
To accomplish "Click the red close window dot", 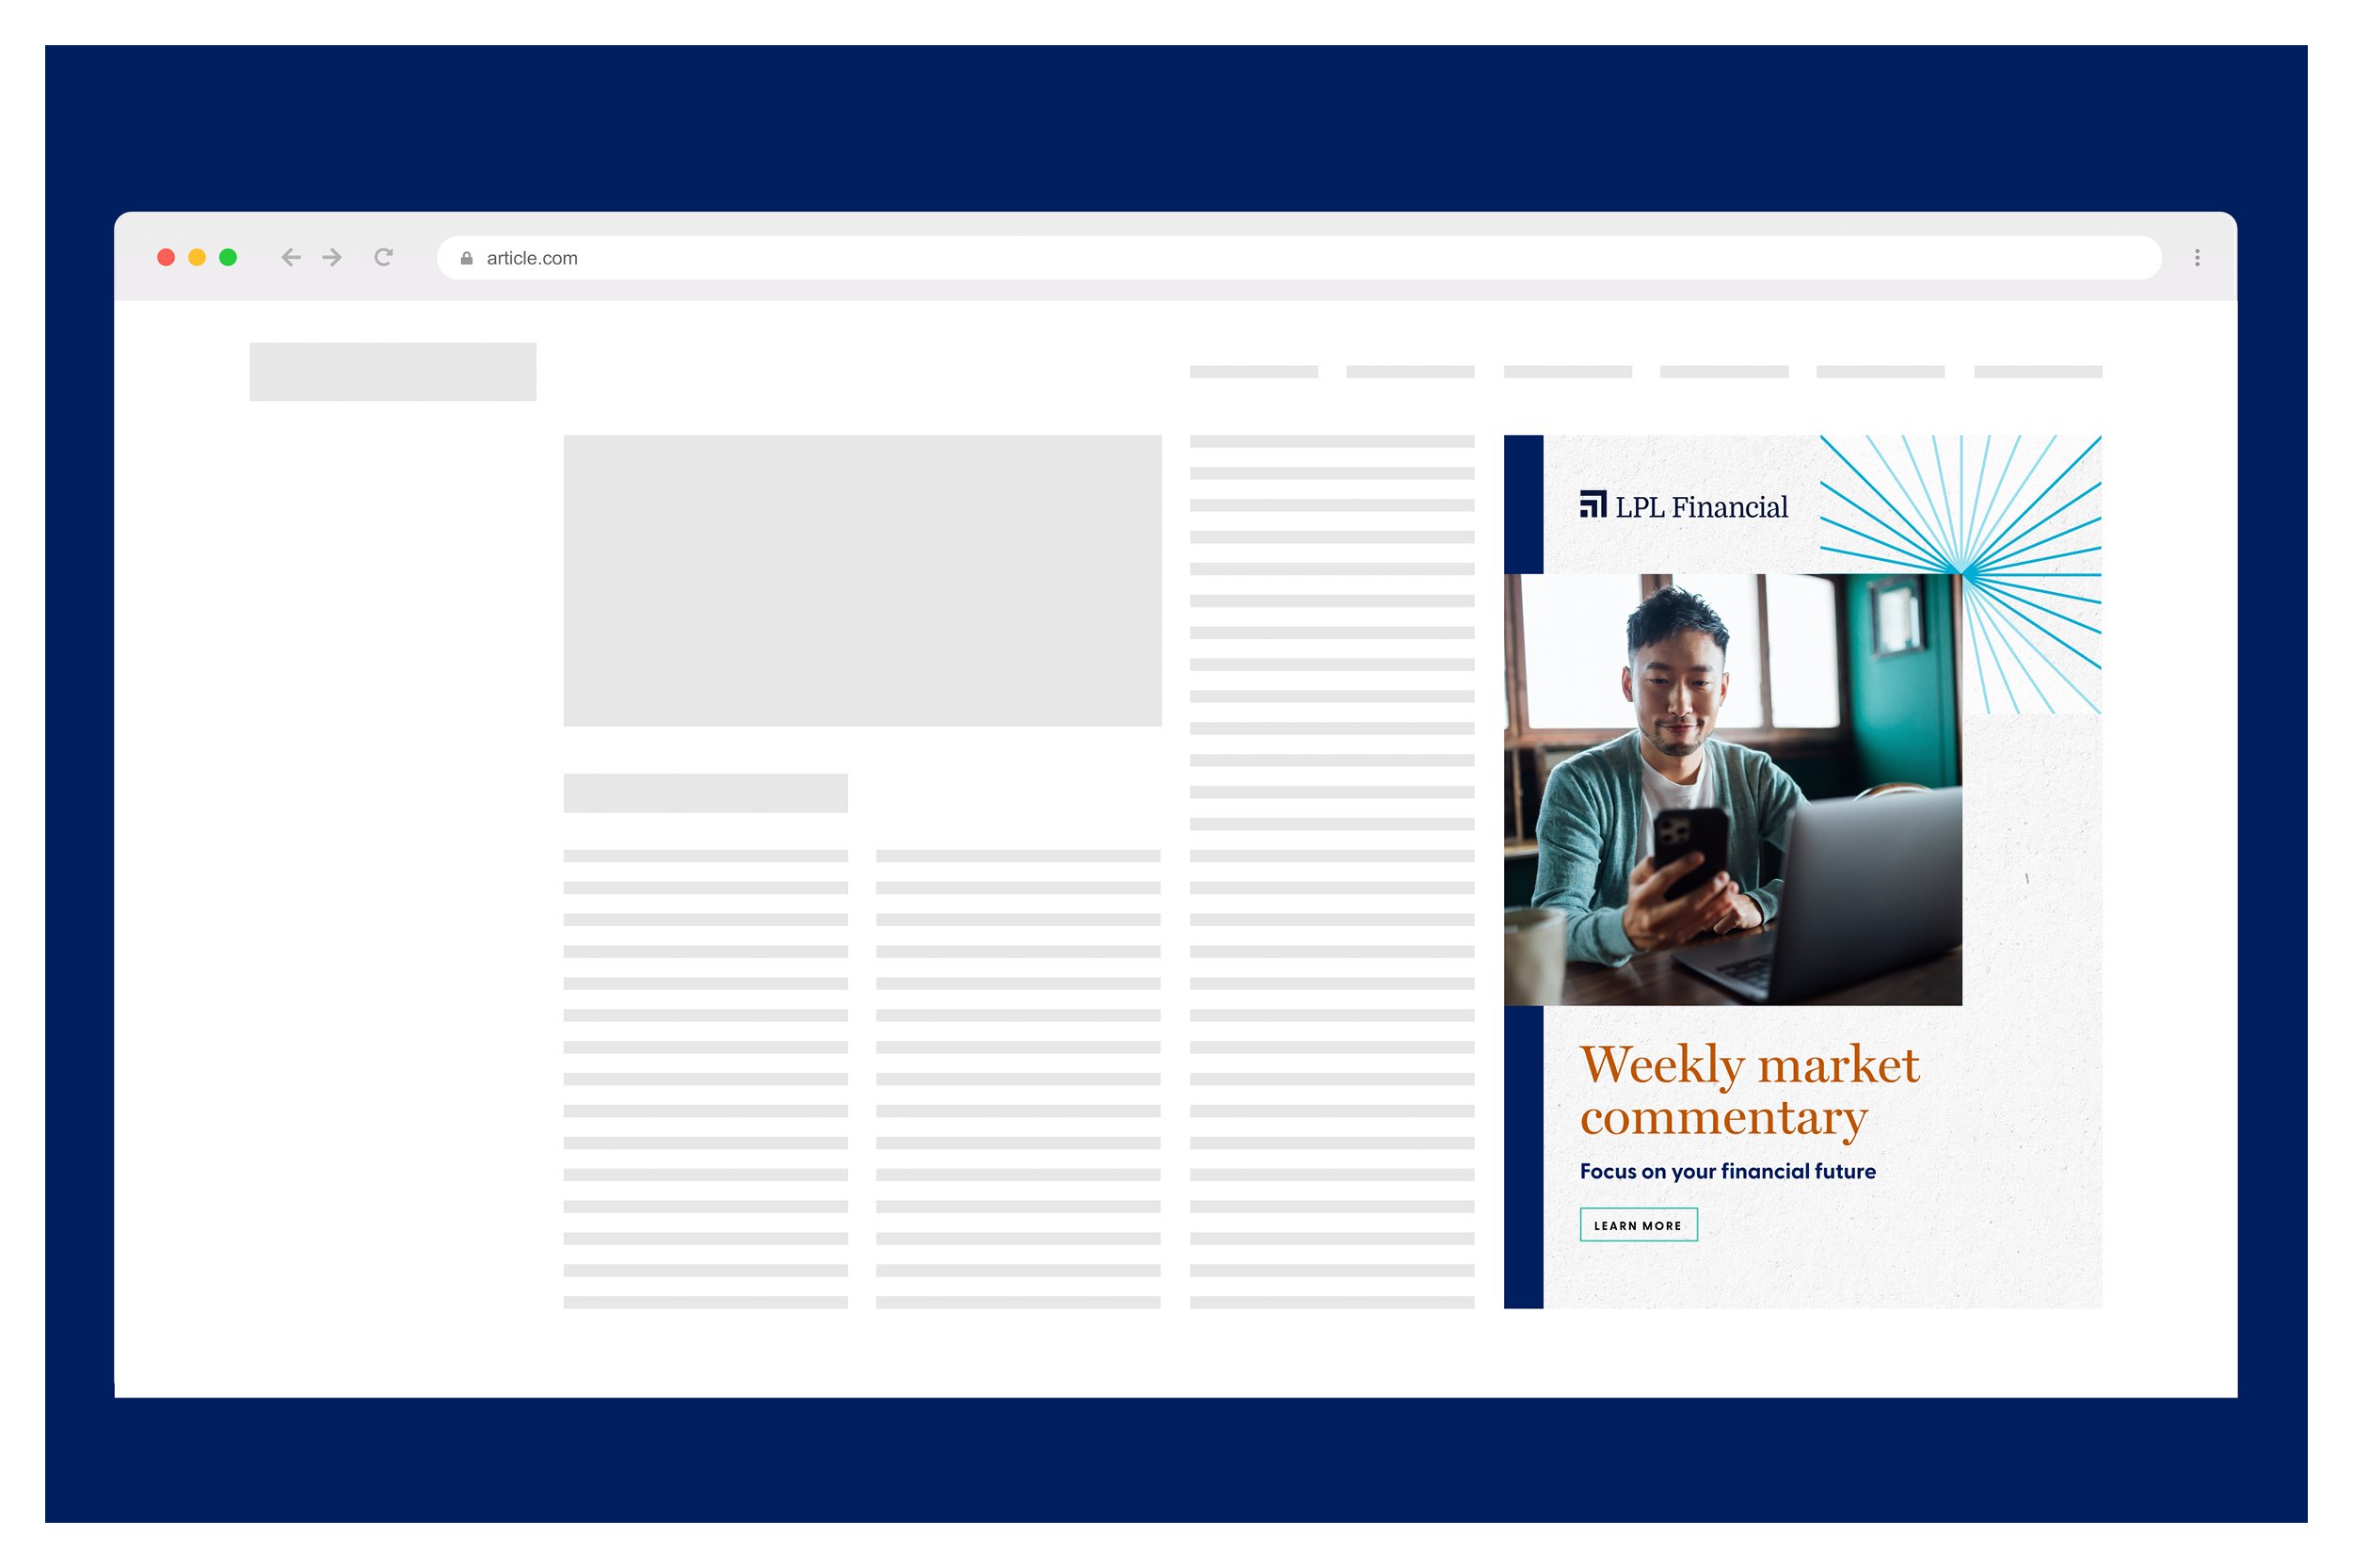I will point(166,258).
